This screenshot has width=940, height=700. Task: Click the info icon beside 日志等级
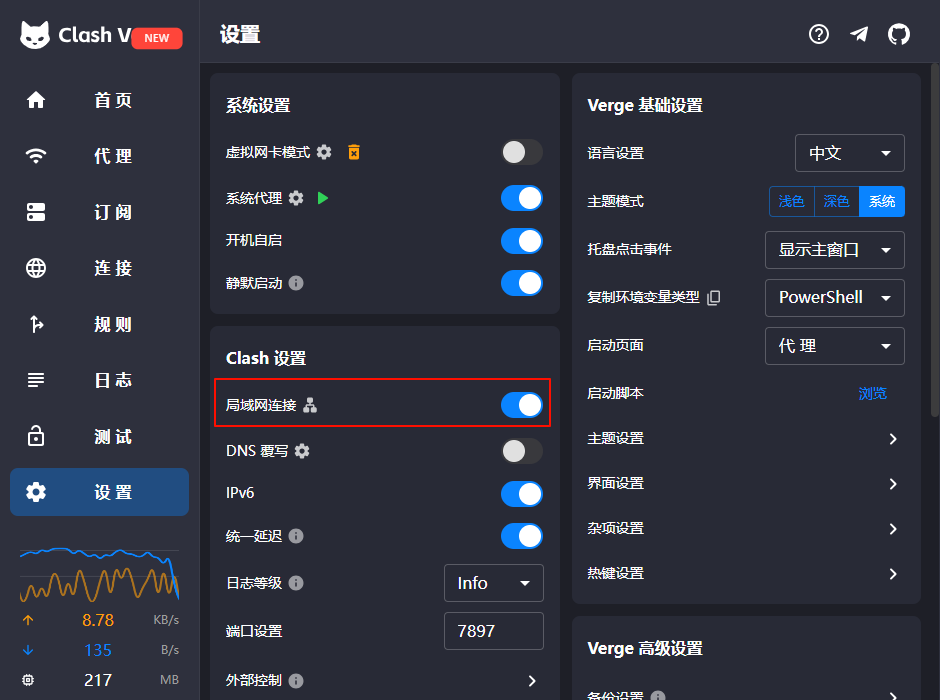(296, 583)
